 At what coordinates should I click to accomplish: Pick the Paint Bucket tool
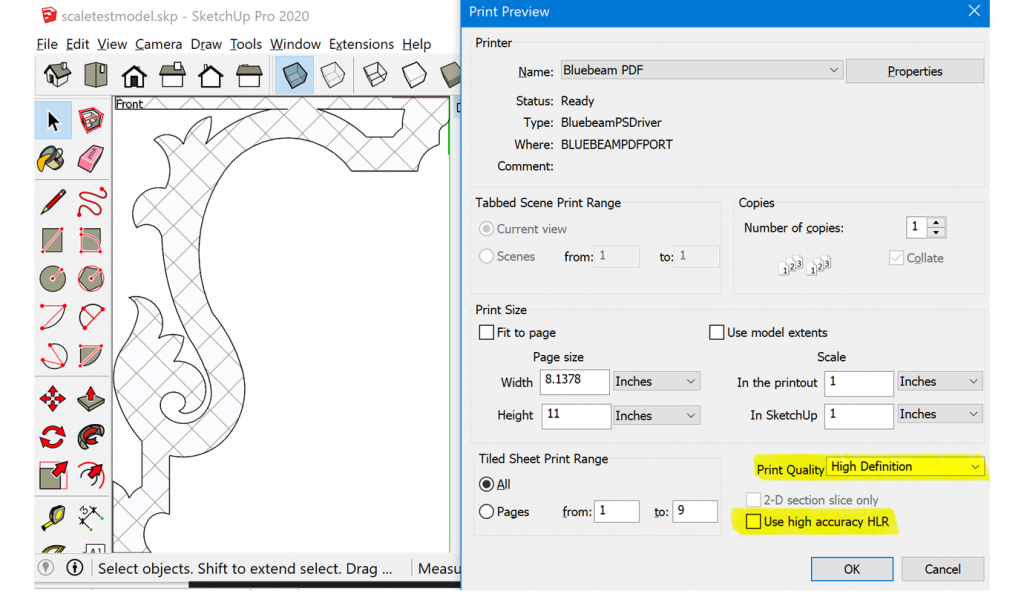coord(52,159)
